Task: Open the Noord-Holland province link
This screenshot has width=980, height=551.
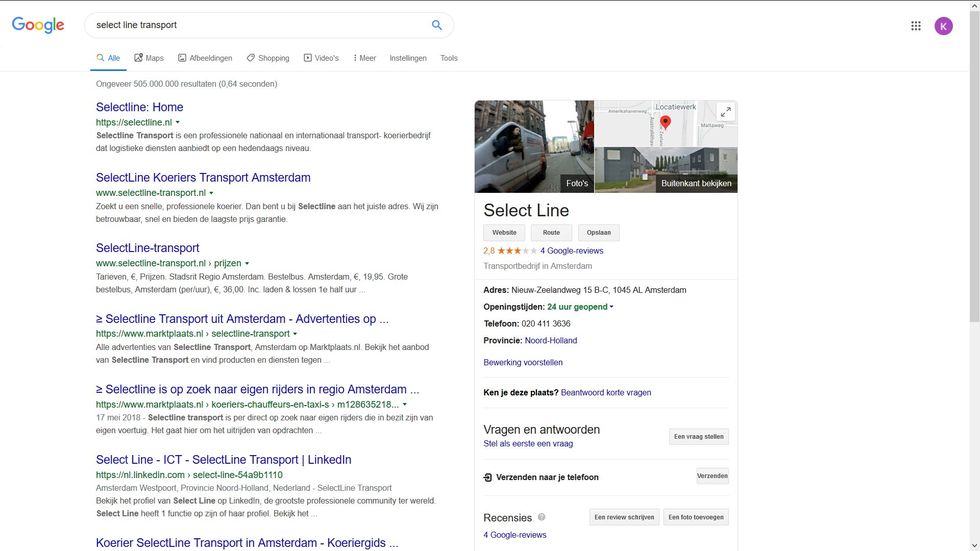Action: 551,340
